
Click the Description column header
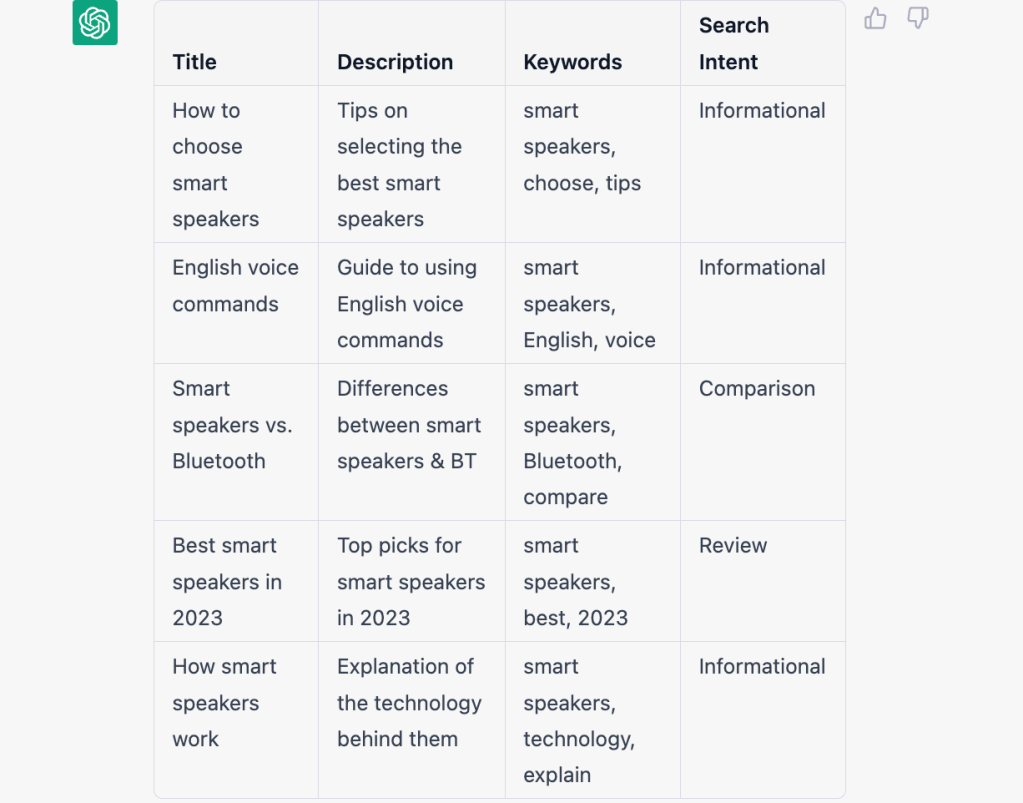395,62
